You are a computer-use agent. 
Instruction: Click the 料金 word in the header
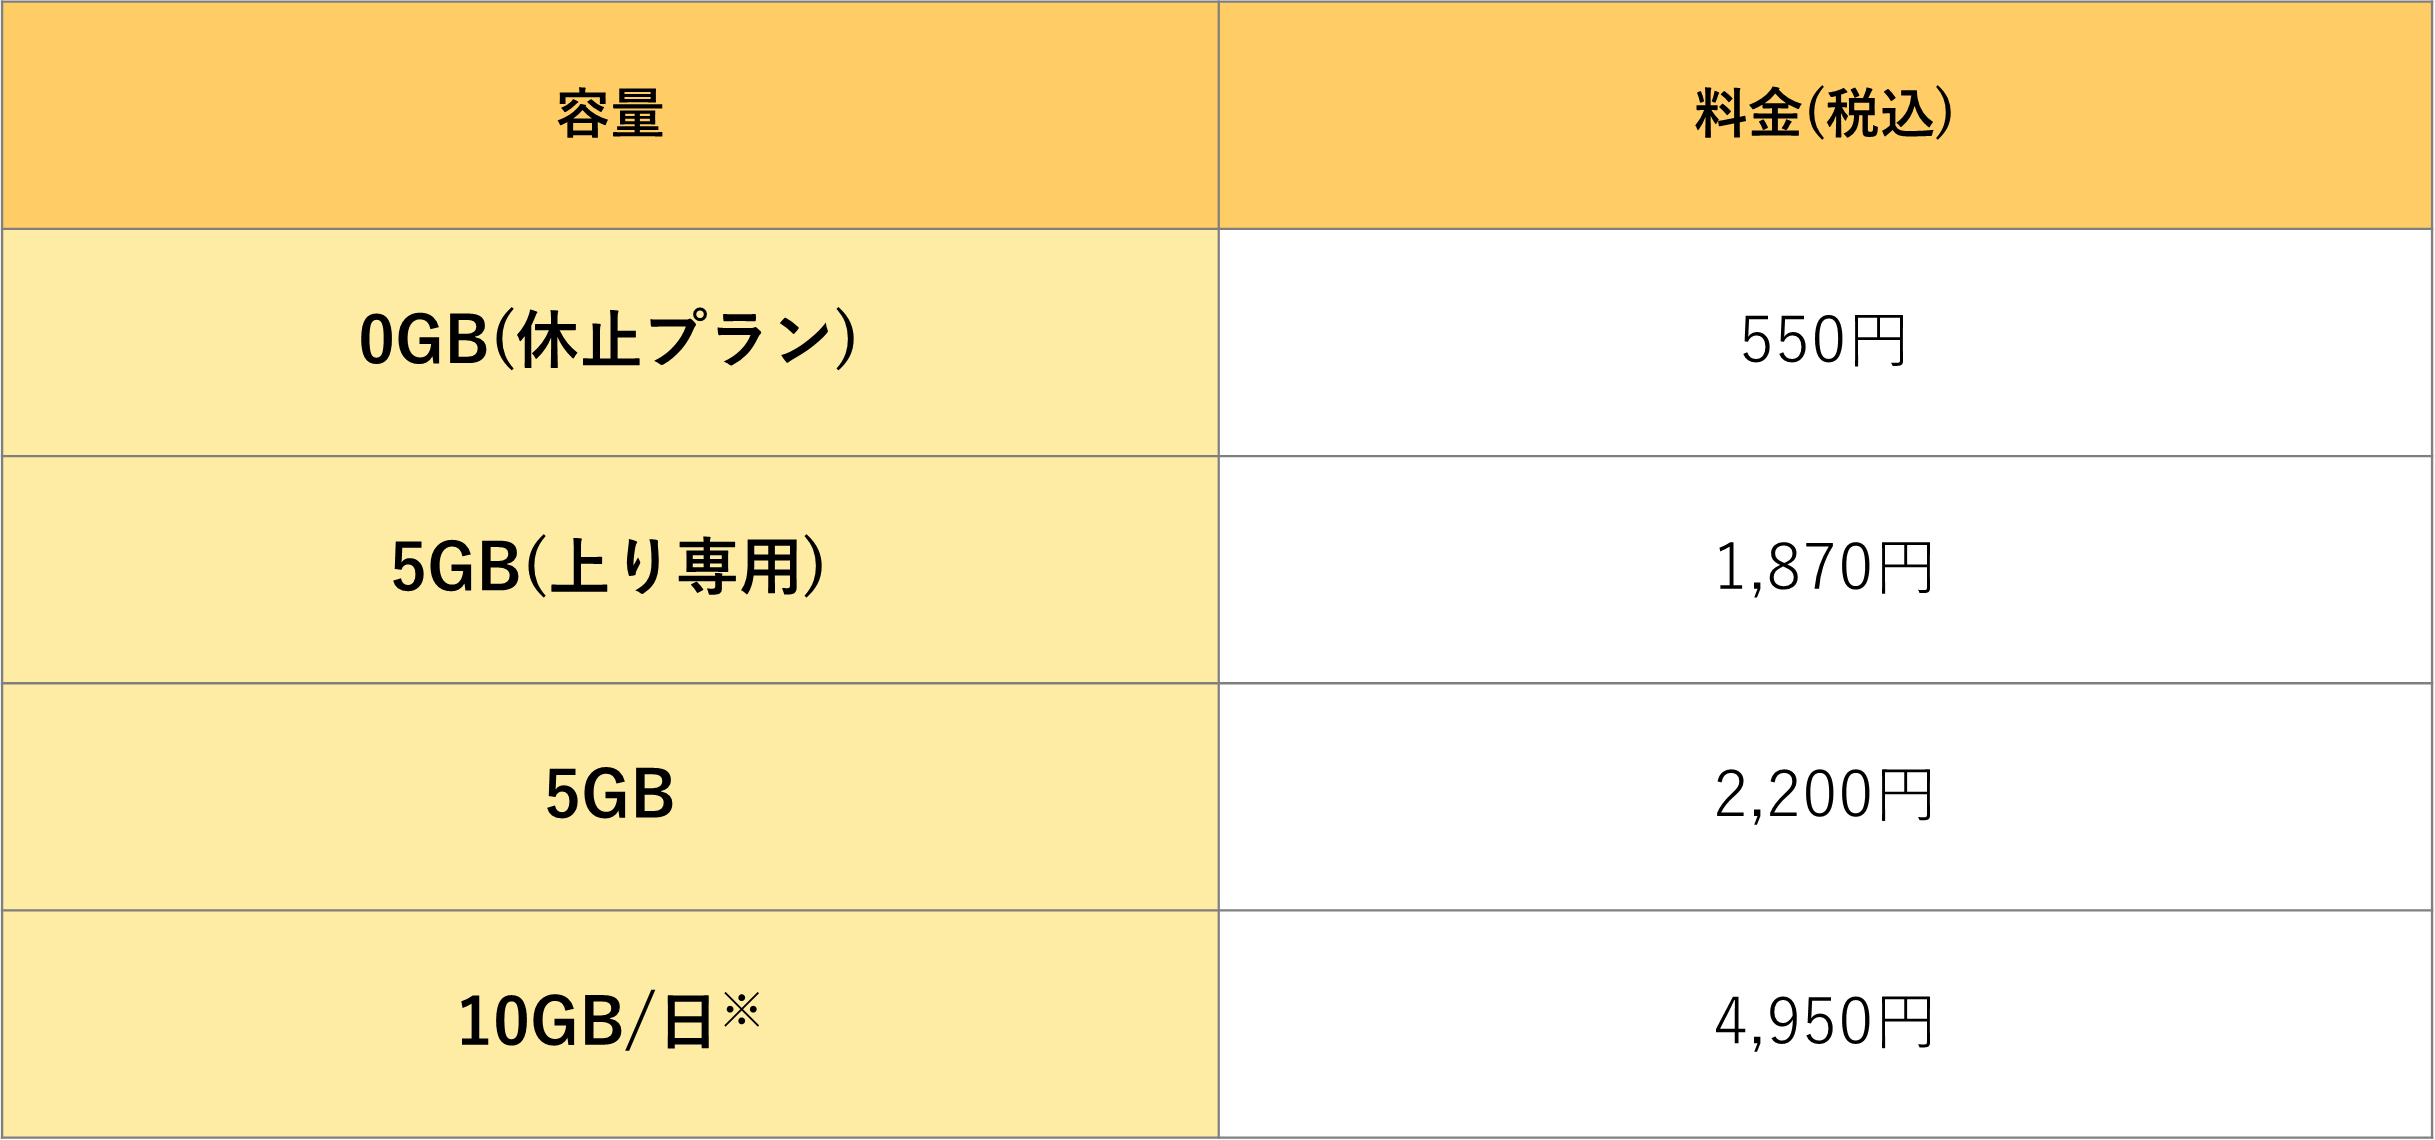click(1747, 114)
